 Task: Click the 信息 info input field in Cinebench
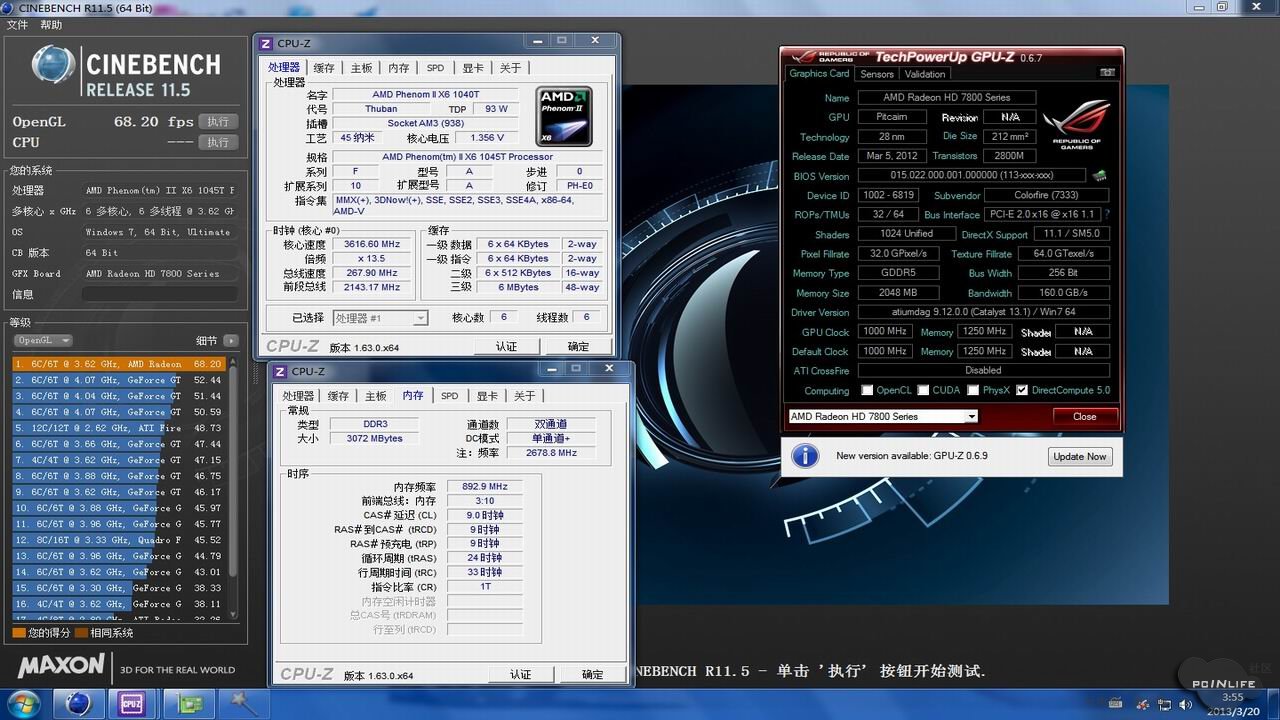point(160,294)
